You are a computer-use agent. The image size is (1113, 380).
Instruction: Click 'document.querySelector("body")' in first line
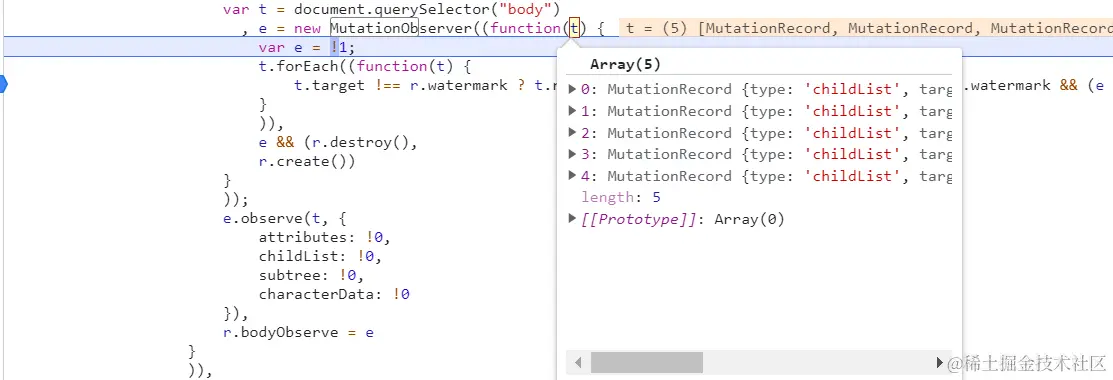427,9
